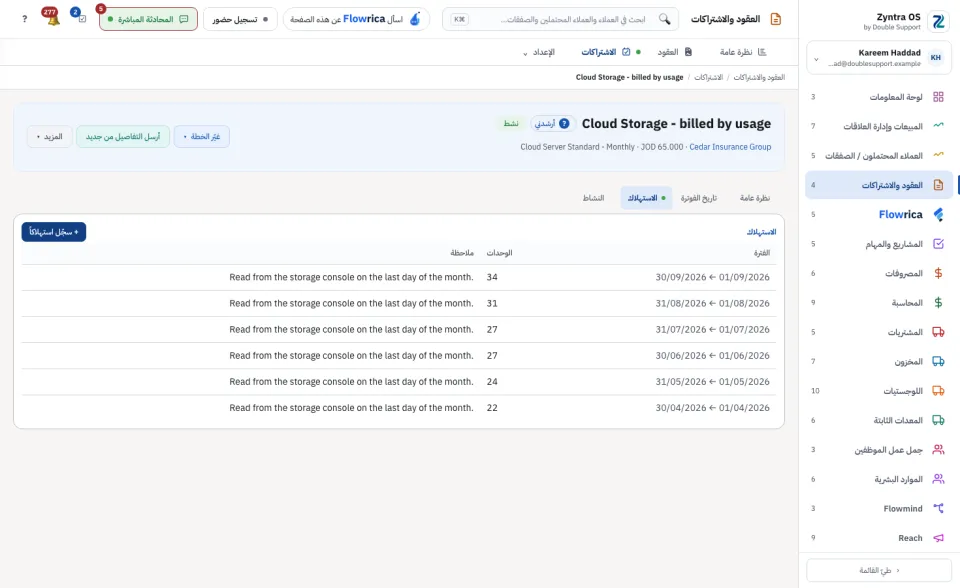This screenshot has height=588, width=960.
Task: Click the inventory blue truck icon
Action: pos(938,361)
